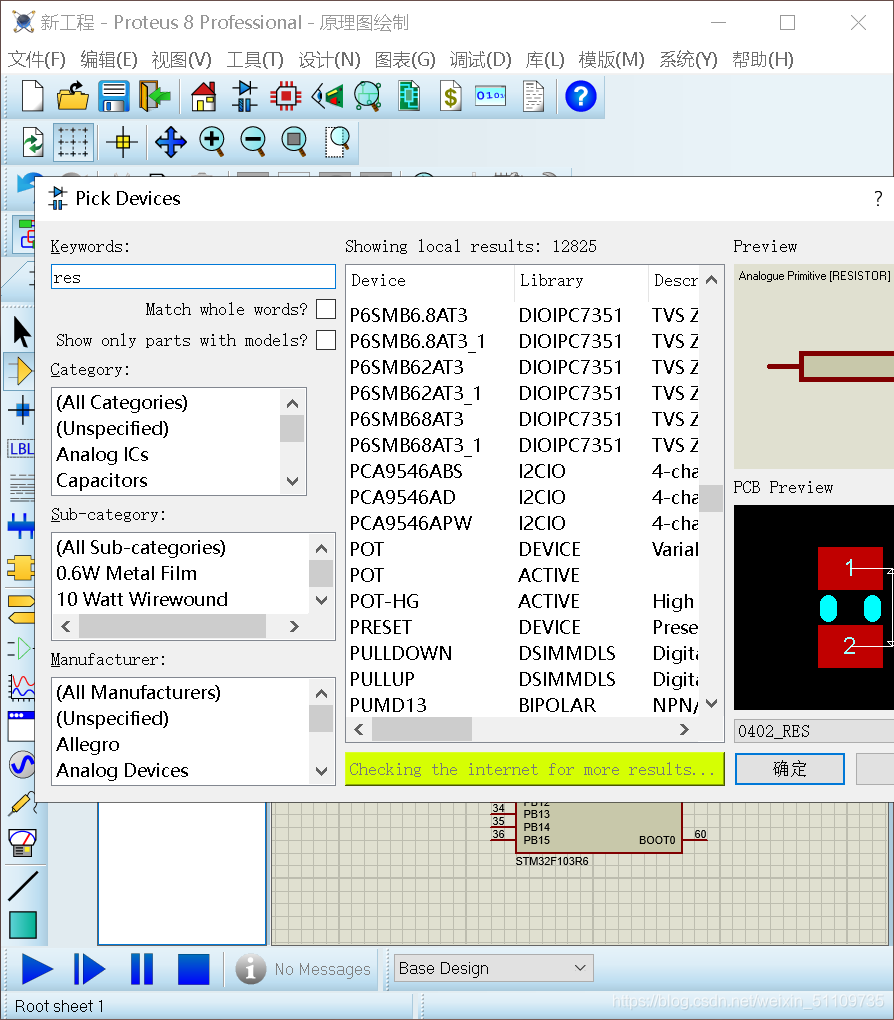Screen dimensions: 894x1020
Task: Click the 0402_RES package field
Action: [x=813, y=731]
